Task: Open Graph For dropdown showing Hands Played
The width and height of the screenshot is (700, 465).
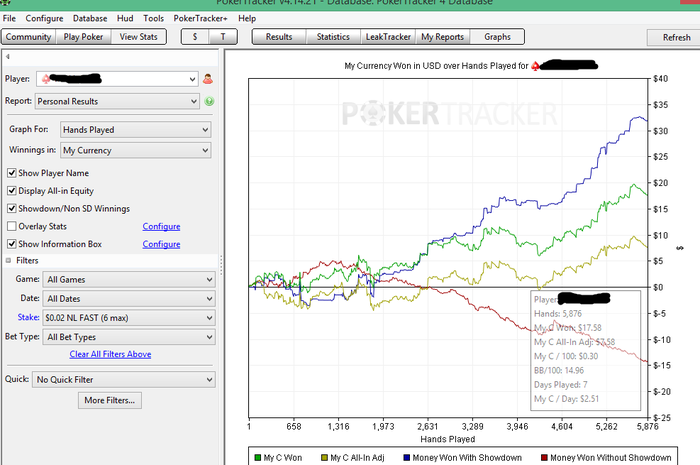Action: coord(136,130)
